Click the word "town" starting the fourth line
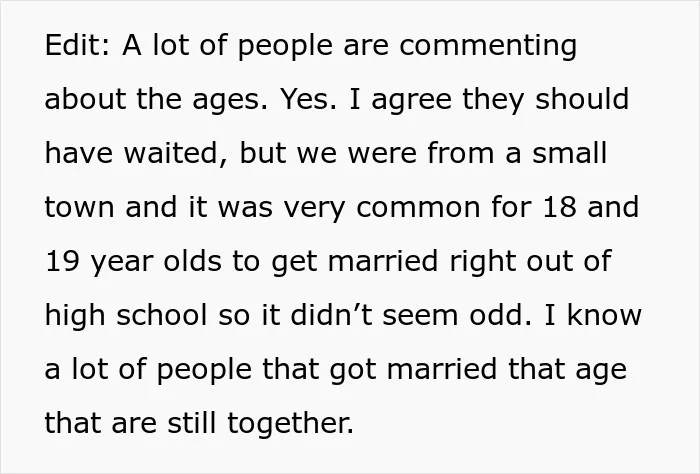This screenshot has width=700, height=474. [x=79, y=207]
